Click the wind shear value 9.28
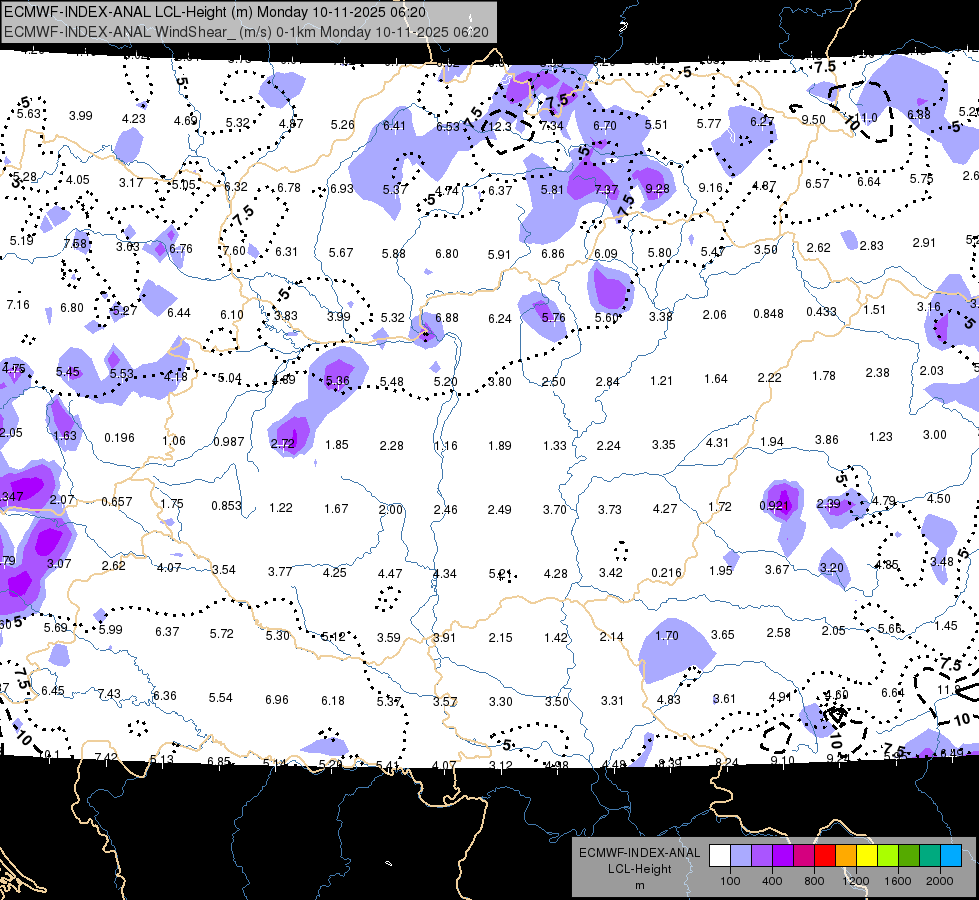 657,188
